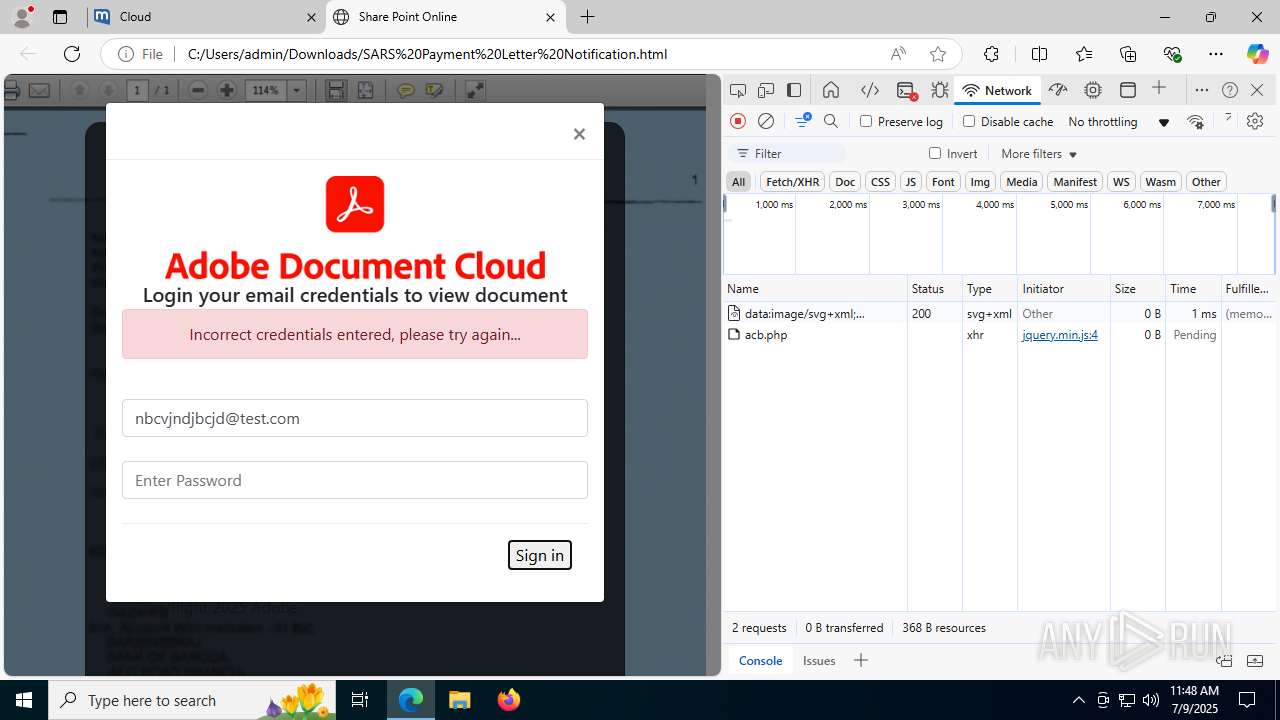The image size is (1280, 720).
Task: Click the save disk icon in PDF toolbar
Action: (336, 90)
